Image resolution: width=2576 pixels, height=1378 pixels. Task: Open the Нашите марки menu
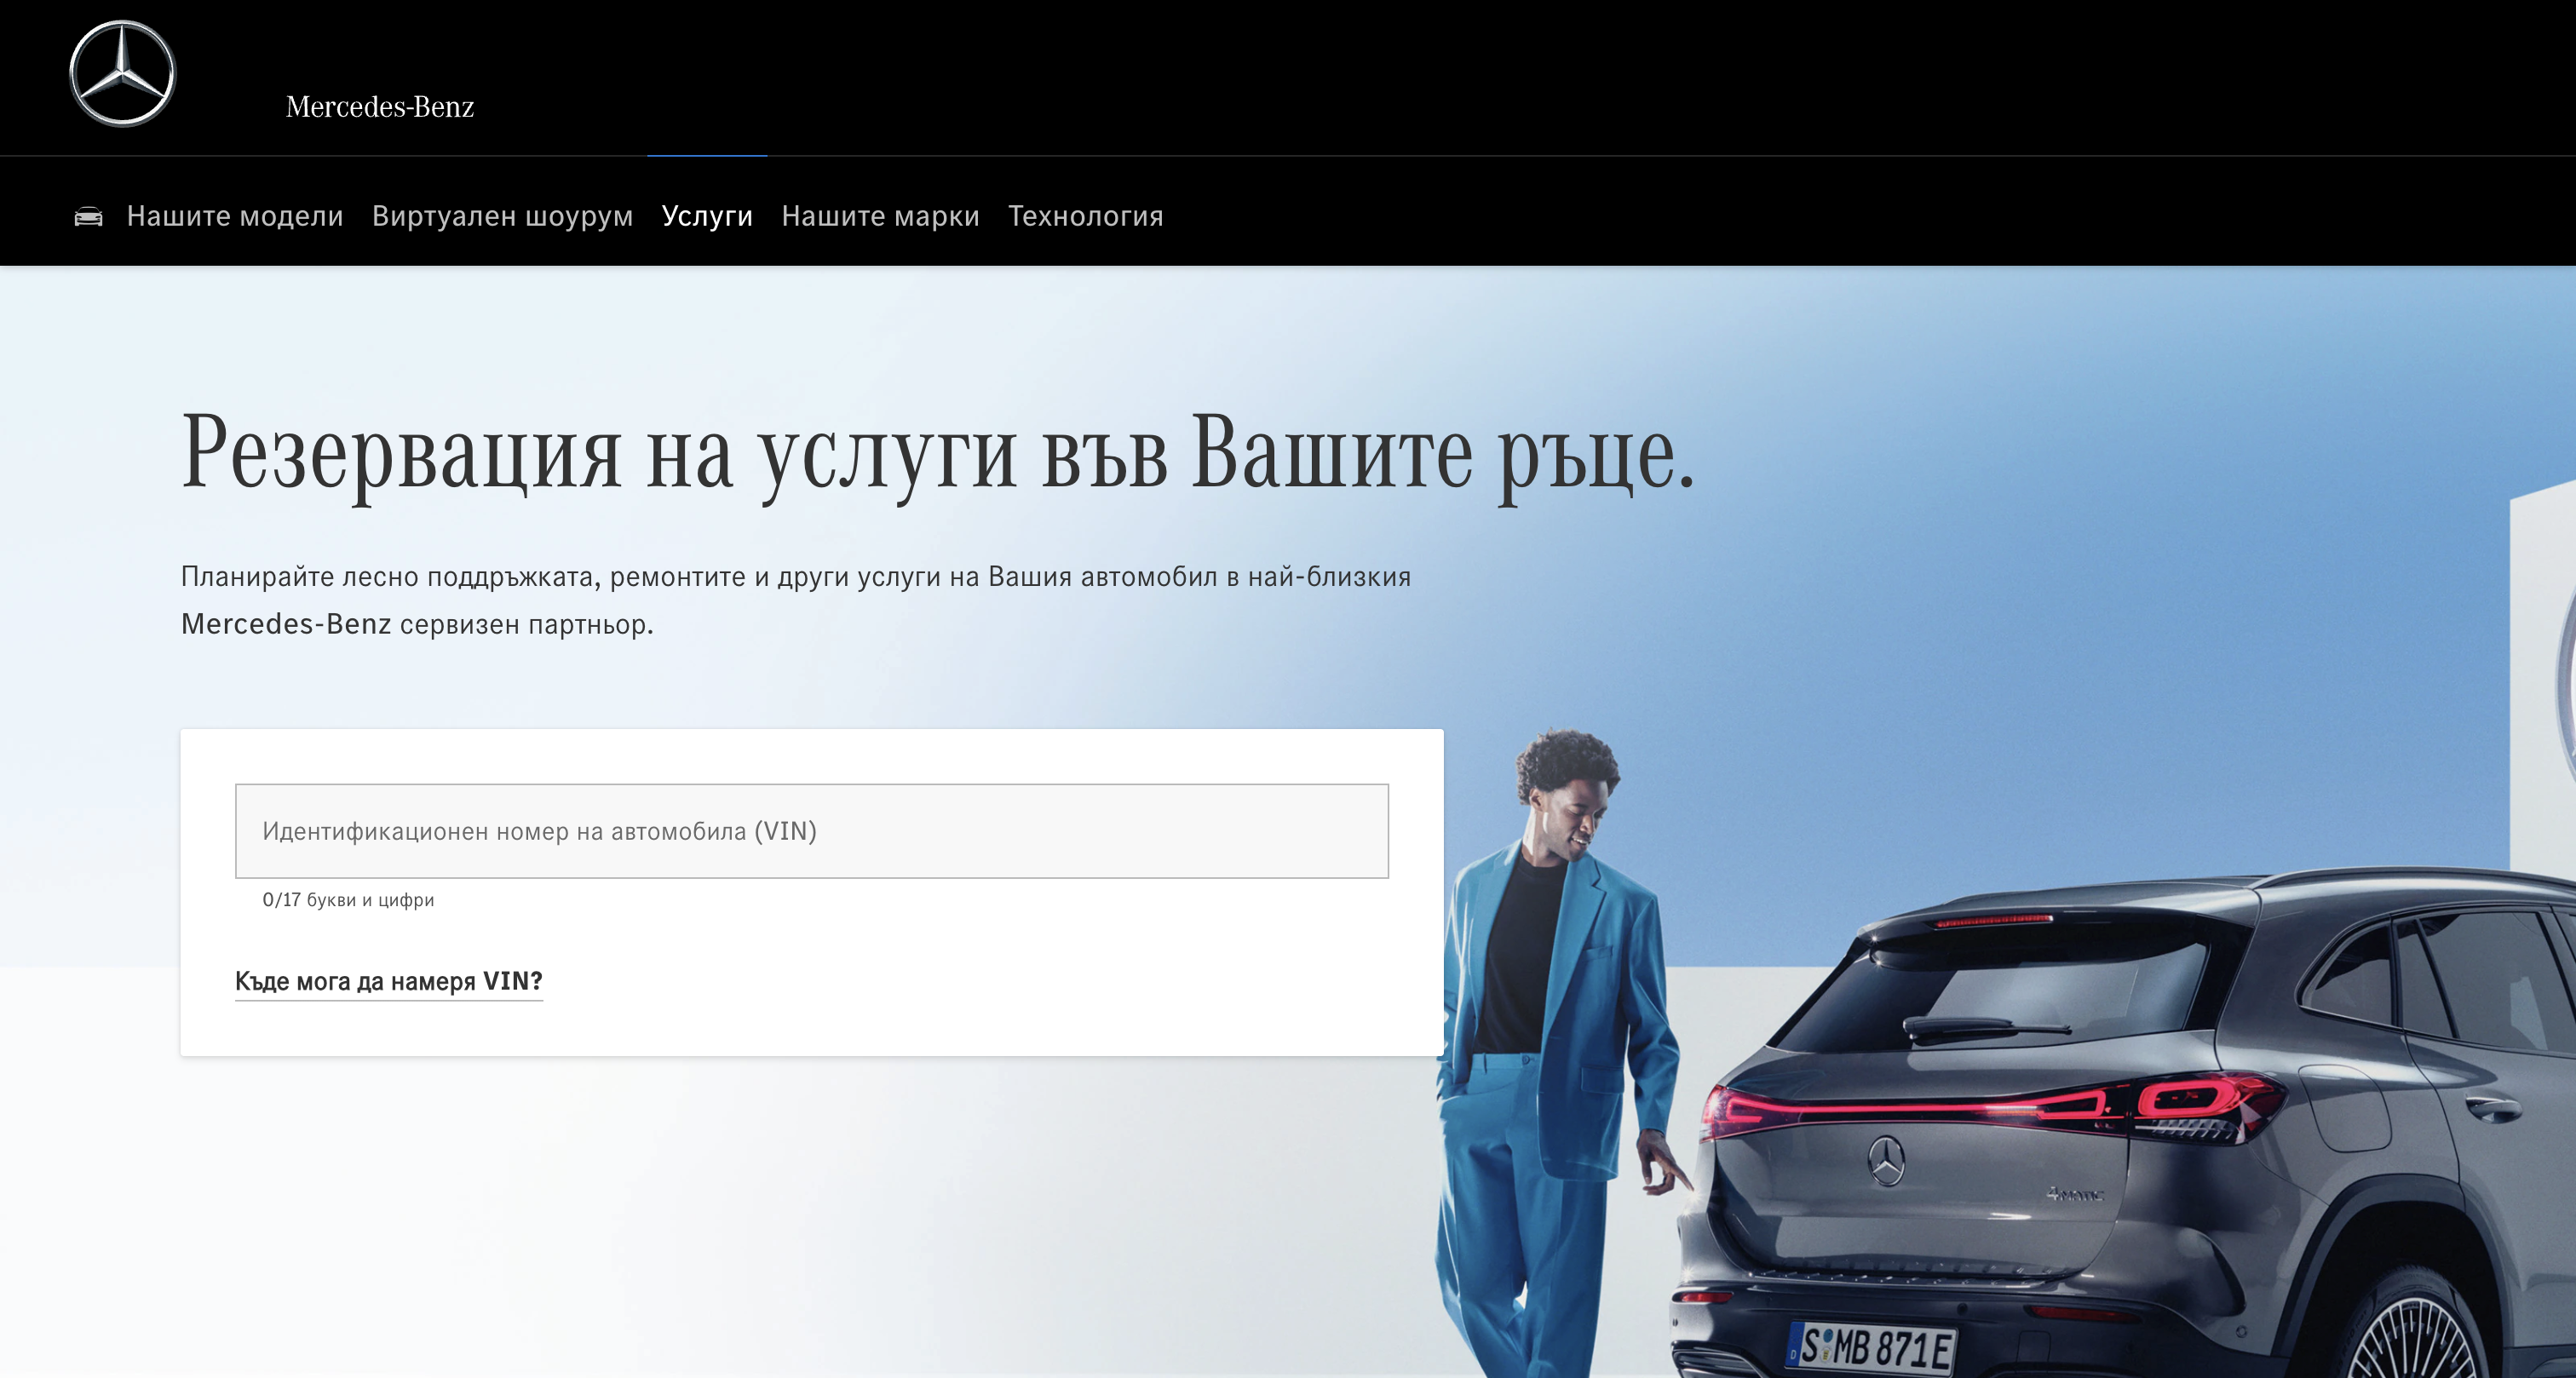pos(880,216)
